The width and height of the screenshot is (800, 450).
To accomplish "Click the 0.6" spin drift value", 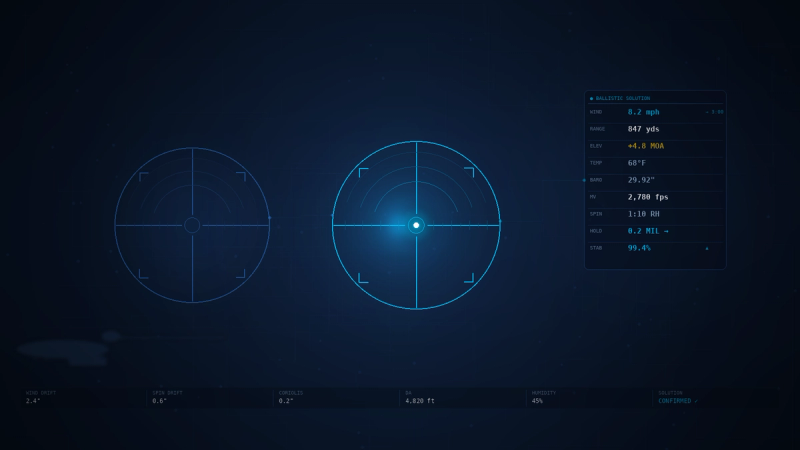I will tap(160, 401).
